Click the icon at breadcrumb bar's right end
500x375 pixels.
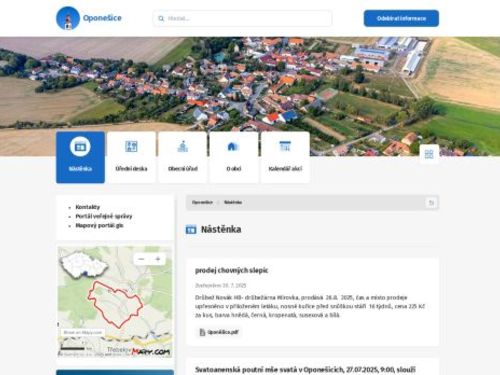point(431,203)
